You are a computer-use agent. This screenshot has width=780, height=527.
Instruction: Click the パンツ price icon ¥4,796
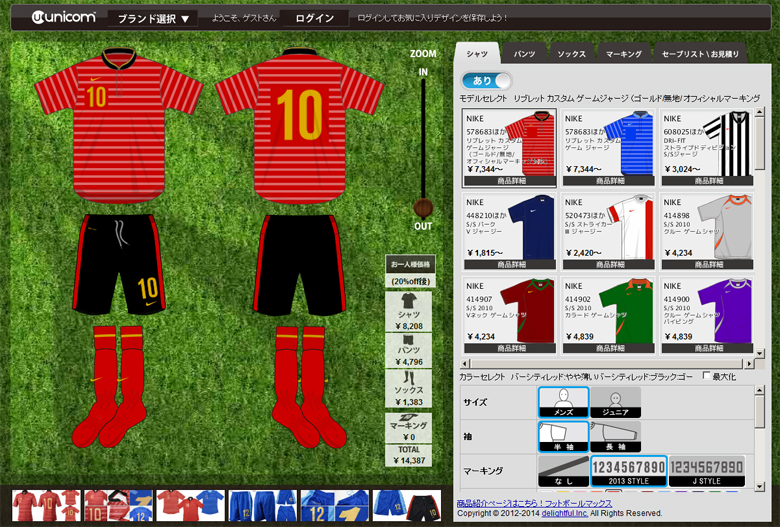408,350
